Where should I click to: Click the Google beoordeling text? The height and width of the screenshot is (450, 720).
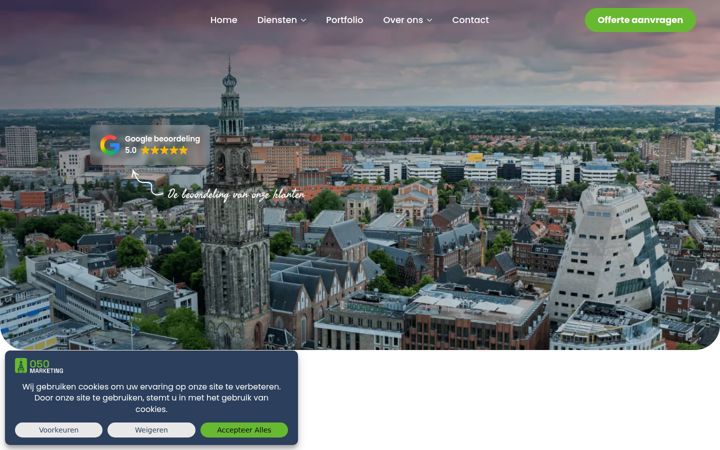(163, 139)
